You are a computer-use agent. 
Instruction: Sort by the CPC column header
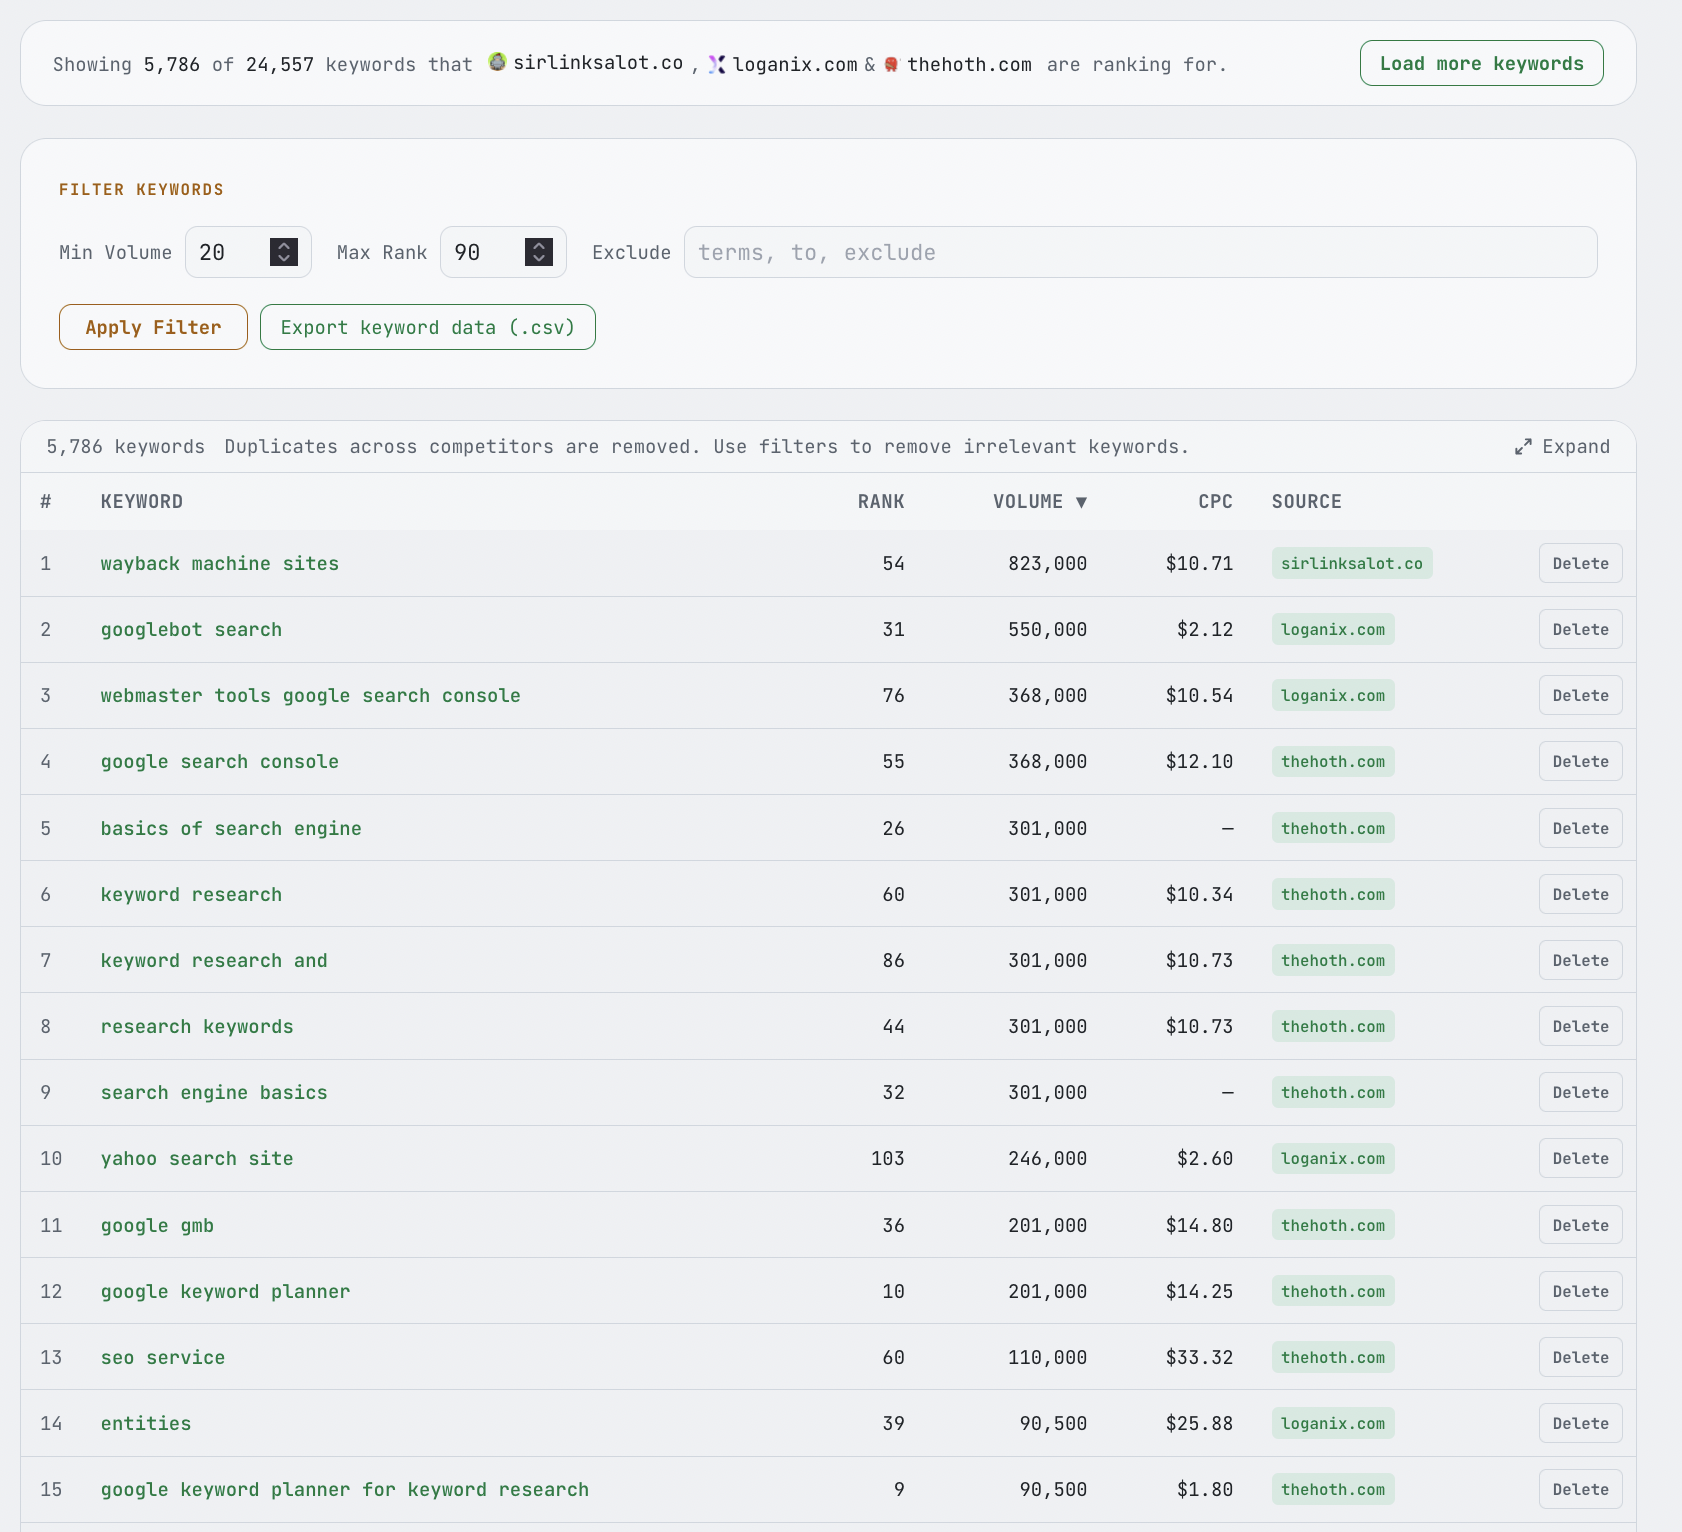tap(1215, 502)
